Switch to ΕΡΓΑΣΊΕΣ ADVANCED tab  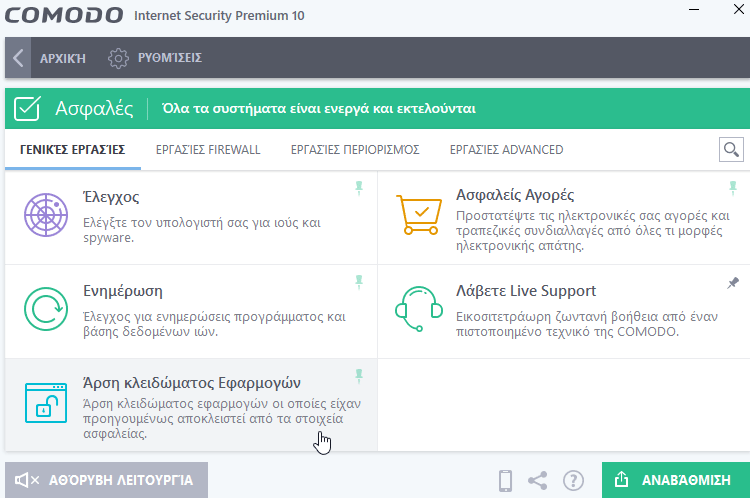click(x=507, y=150)
